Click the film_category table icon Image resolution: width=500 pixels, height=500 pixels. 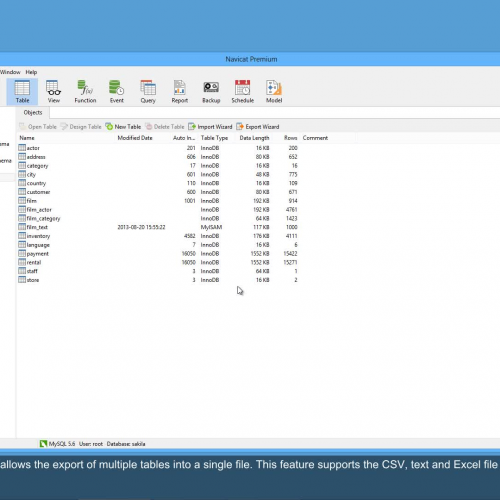[22, 218]
